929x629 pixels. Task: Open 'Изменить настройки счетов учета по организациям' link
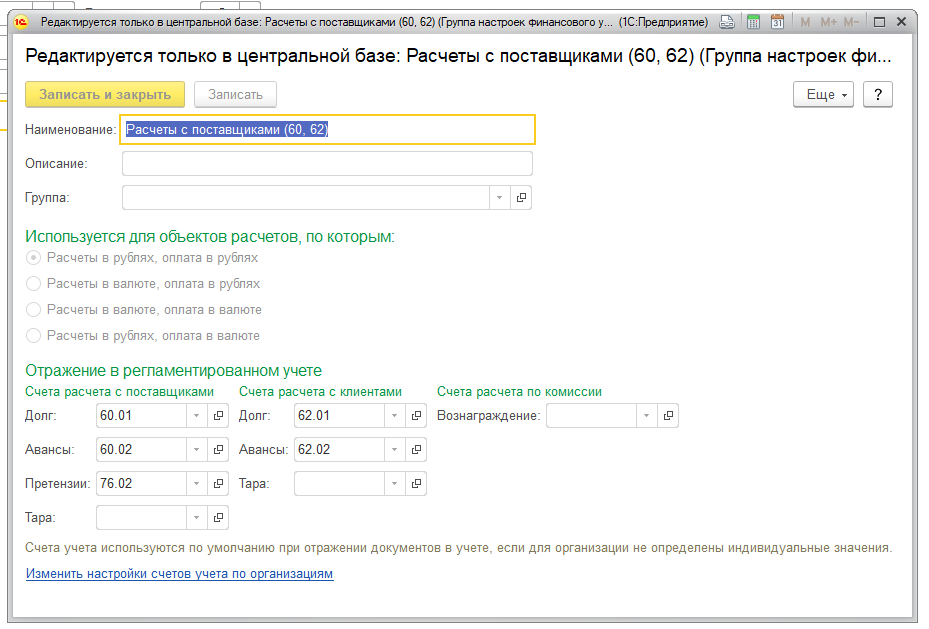click(x=179, y=574)
